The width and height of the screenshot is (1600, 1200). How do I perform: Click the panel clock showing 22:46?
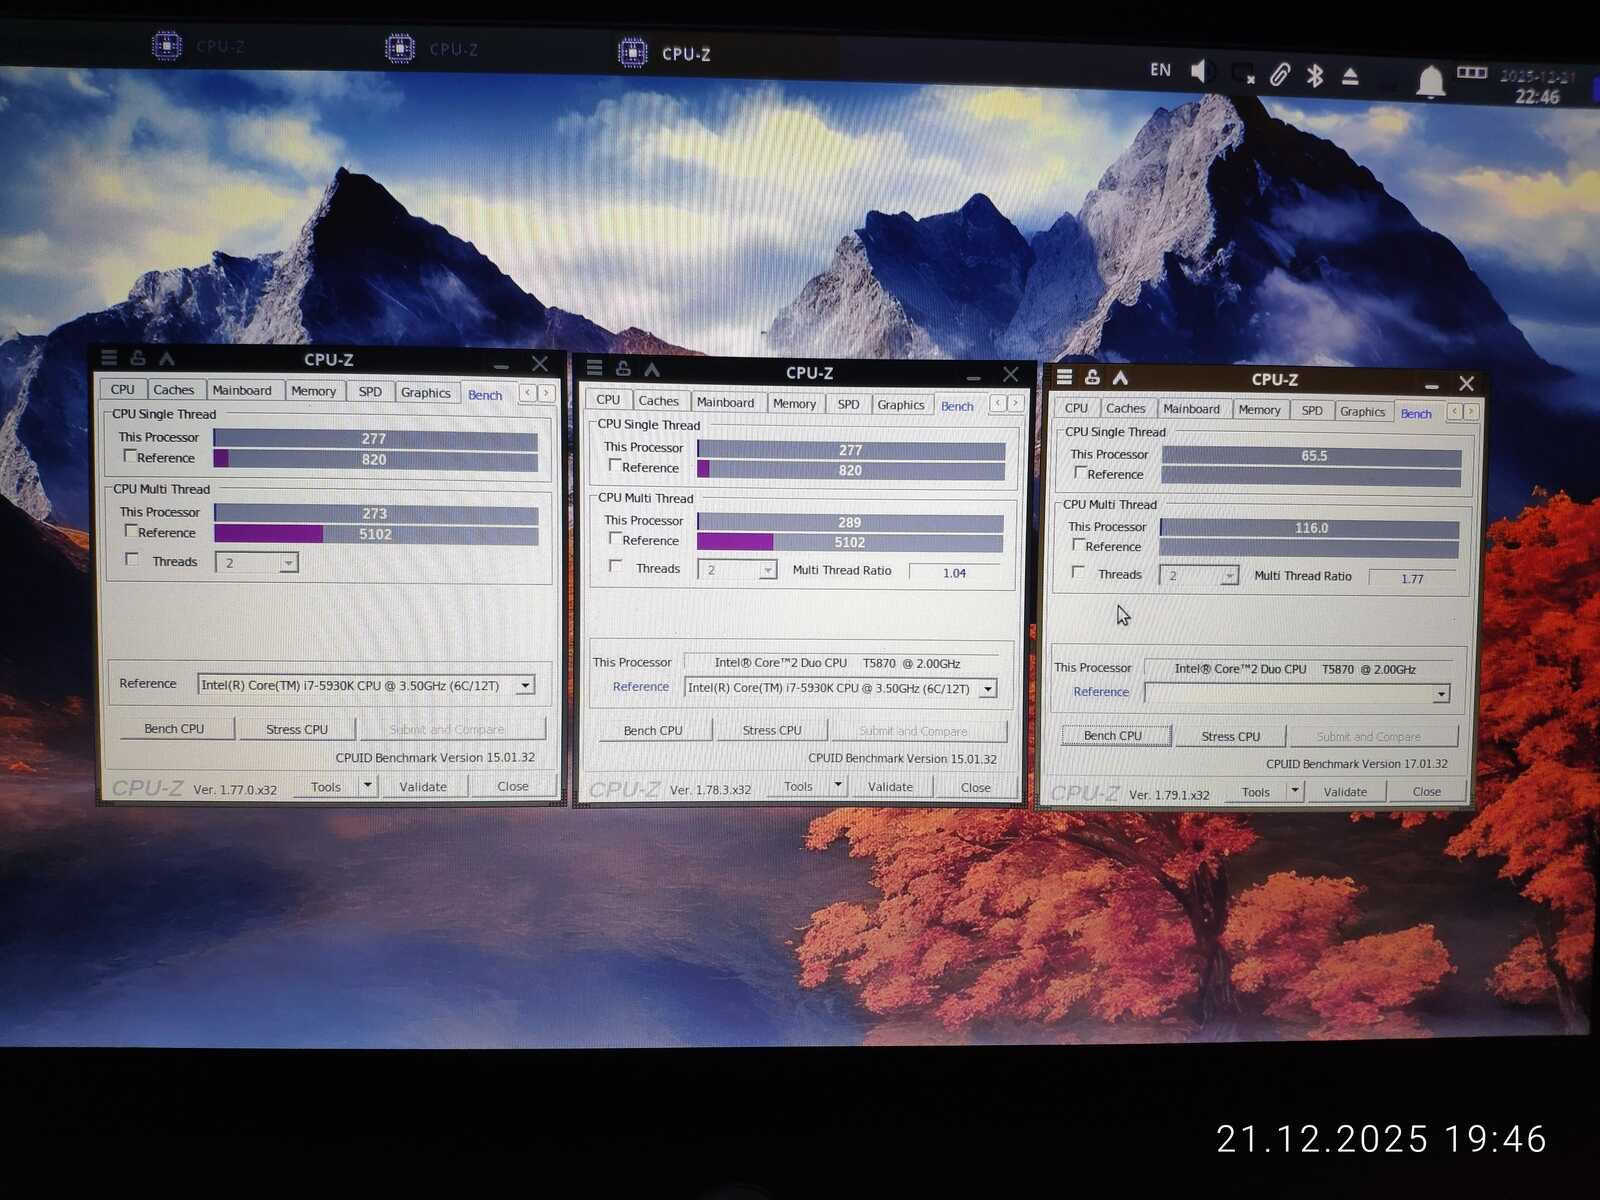pyautogui.click(x=1537, y=96)
